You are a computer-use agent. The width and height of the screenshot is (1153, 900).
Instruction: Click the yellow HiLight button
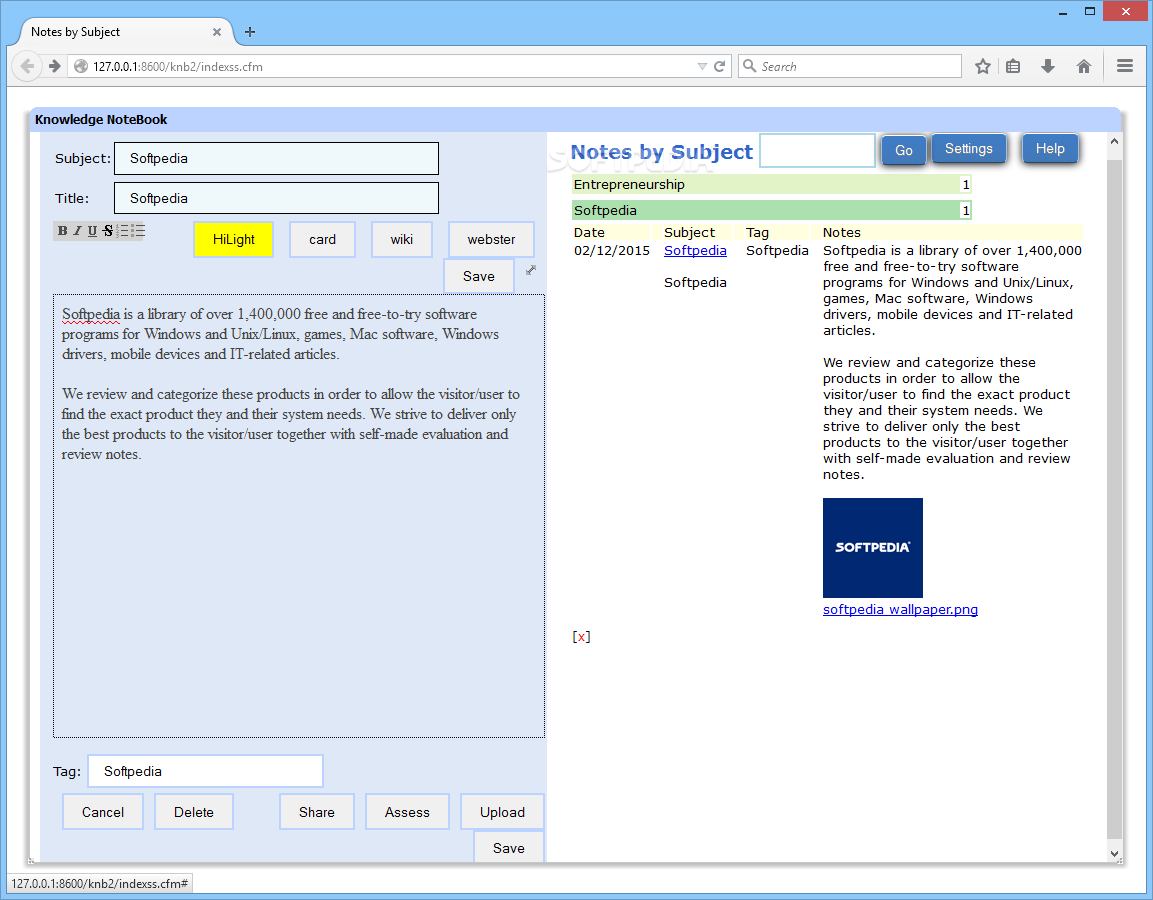[234, 240]
